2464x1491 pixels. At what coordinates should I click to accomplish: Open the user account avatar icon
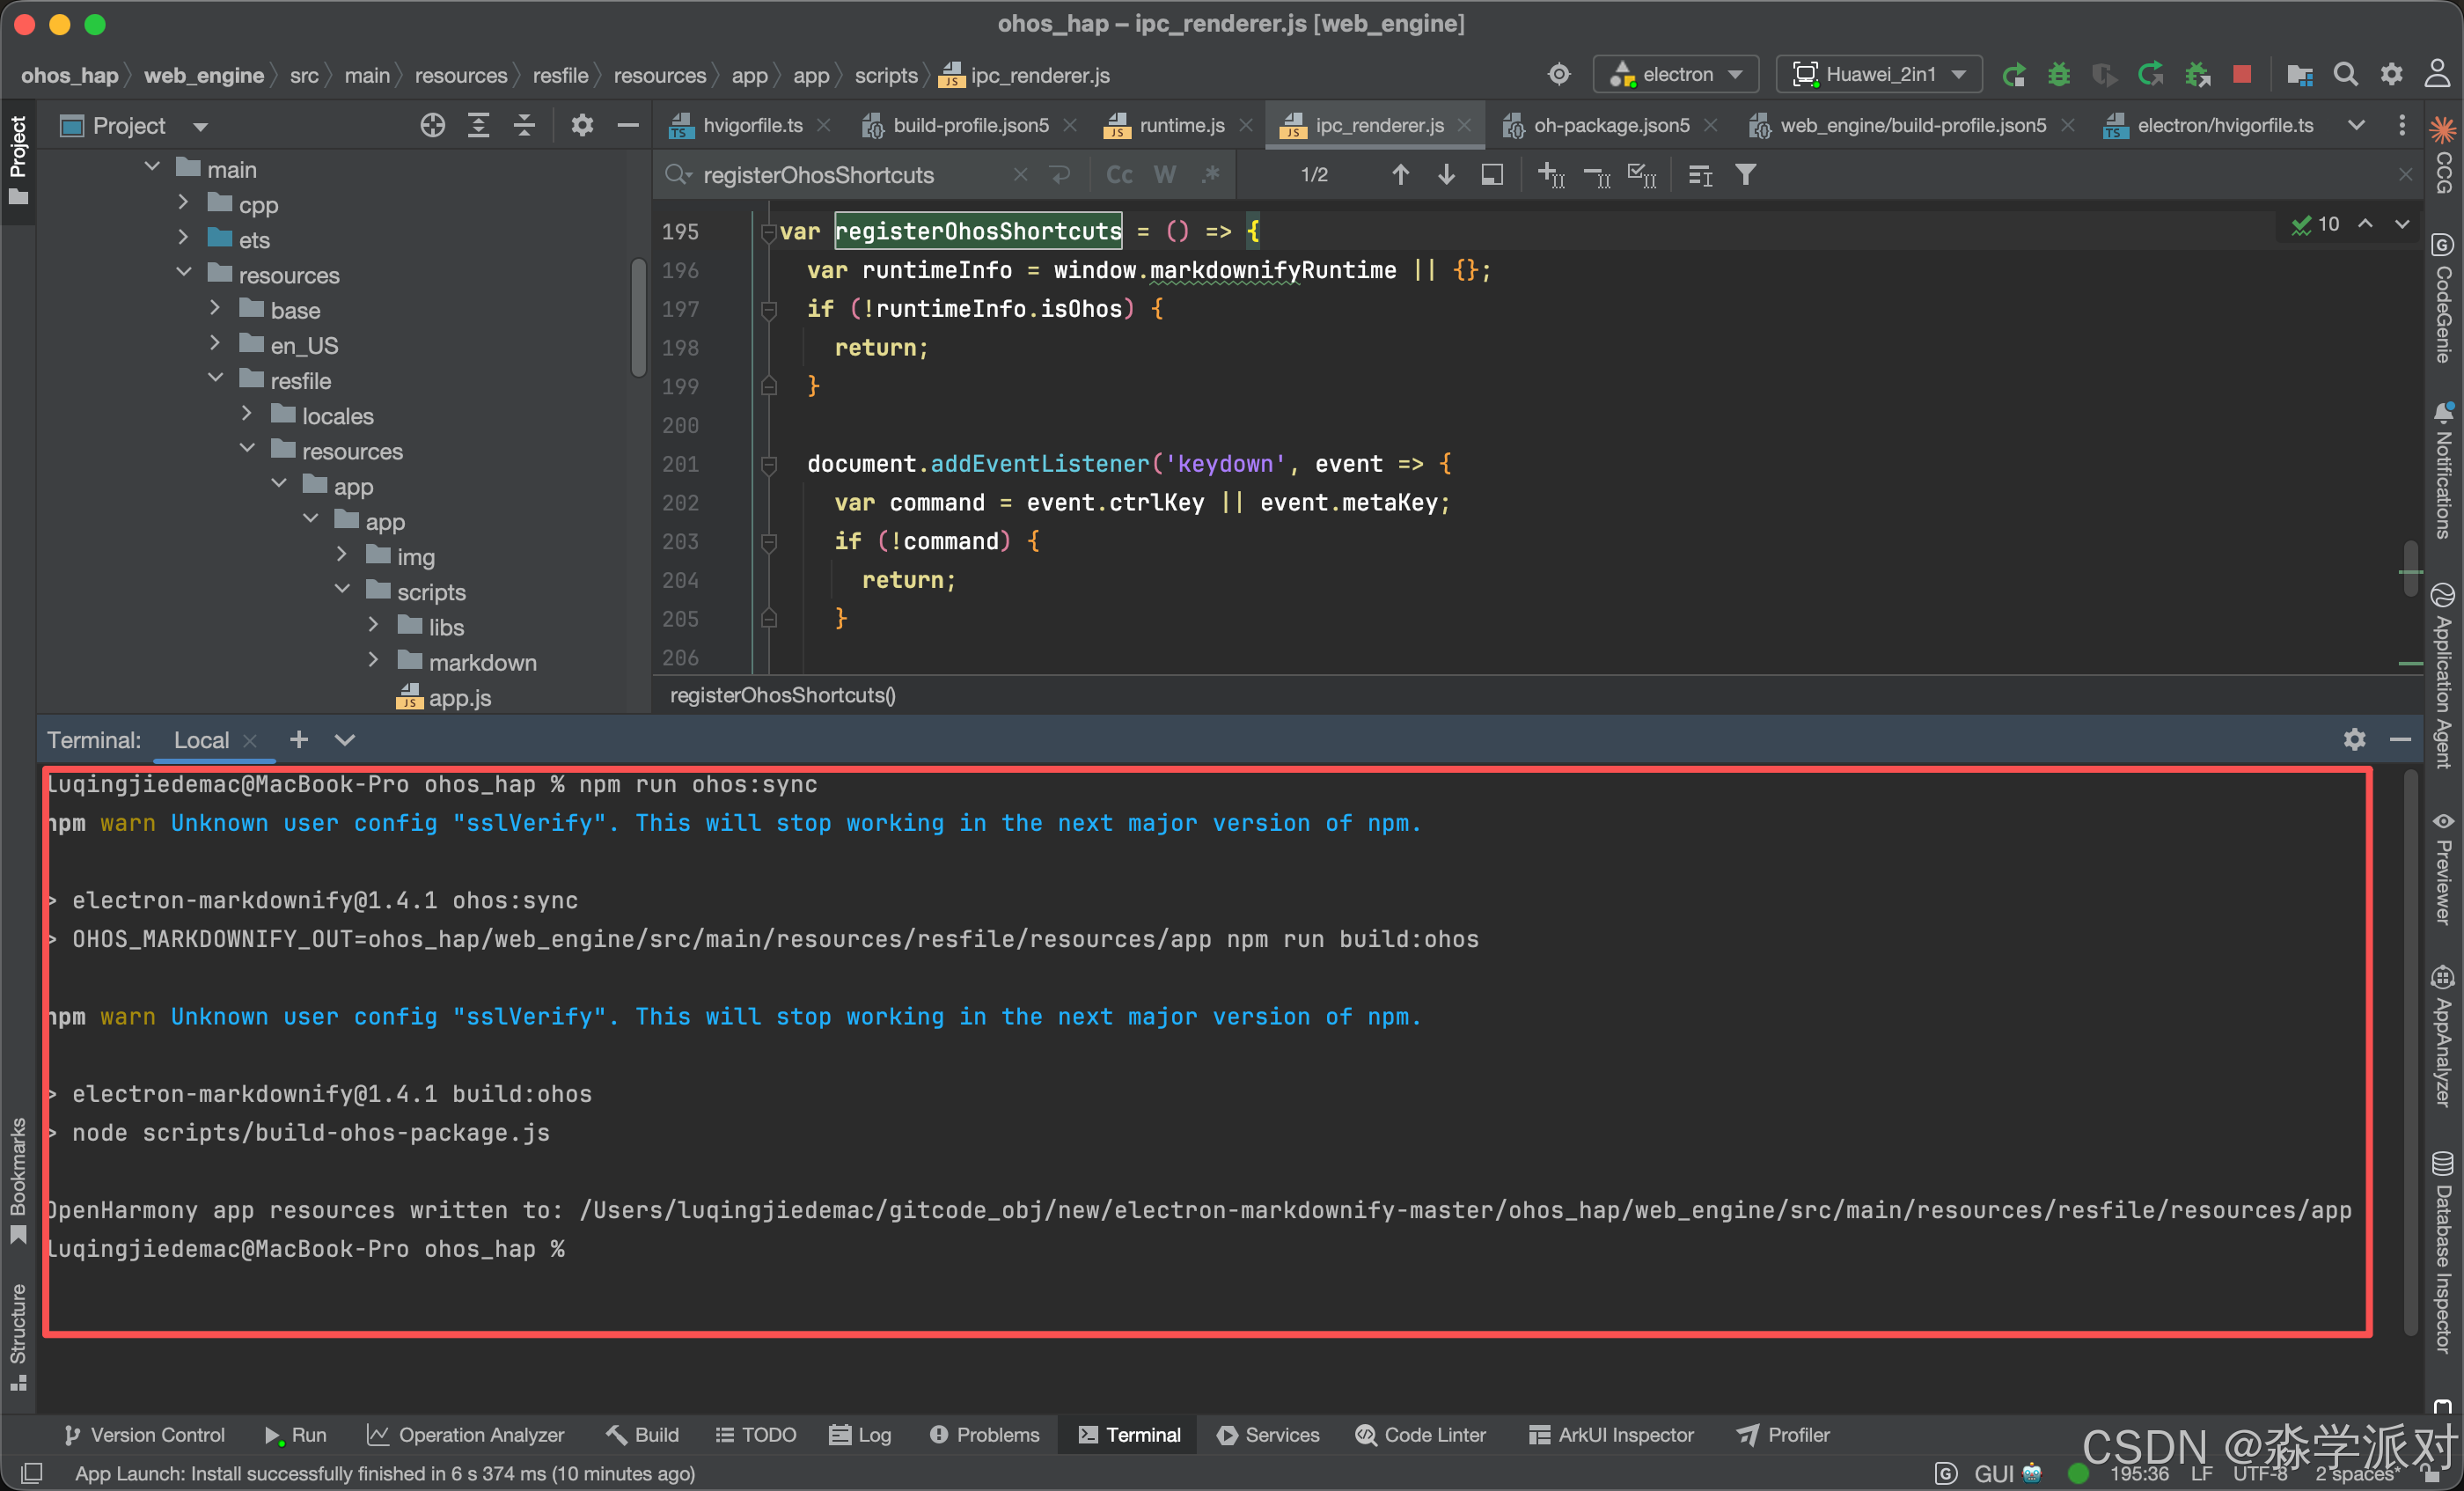point(2437,75)
